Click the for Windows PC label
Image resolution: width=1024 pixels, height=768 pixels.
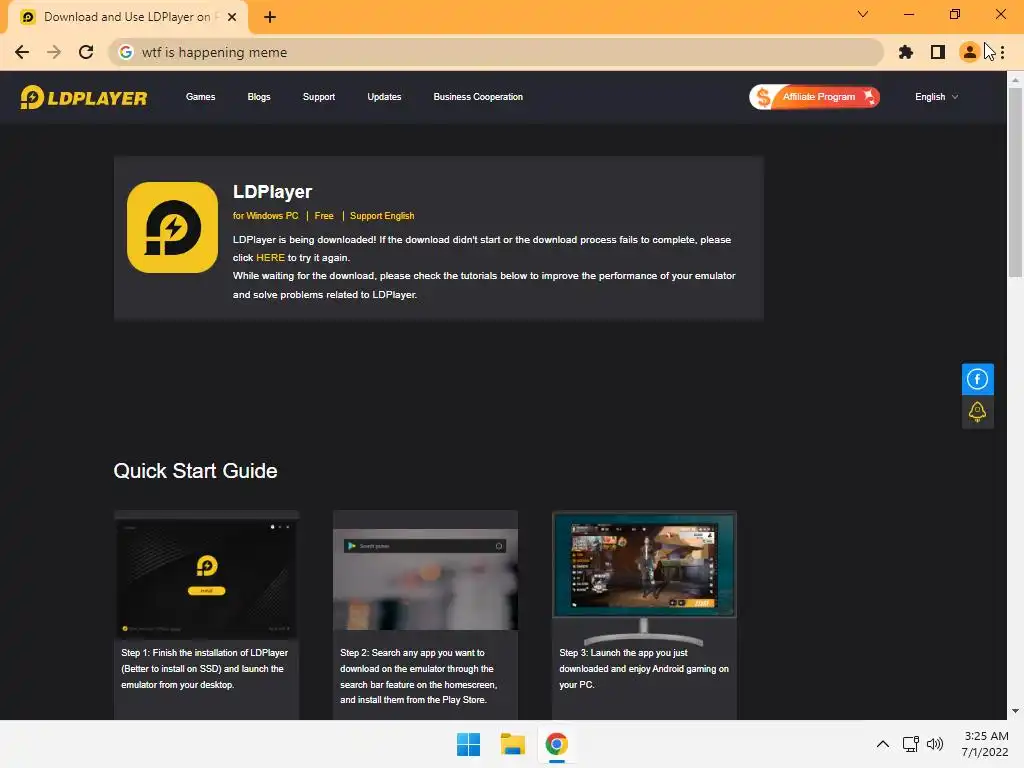265,216
